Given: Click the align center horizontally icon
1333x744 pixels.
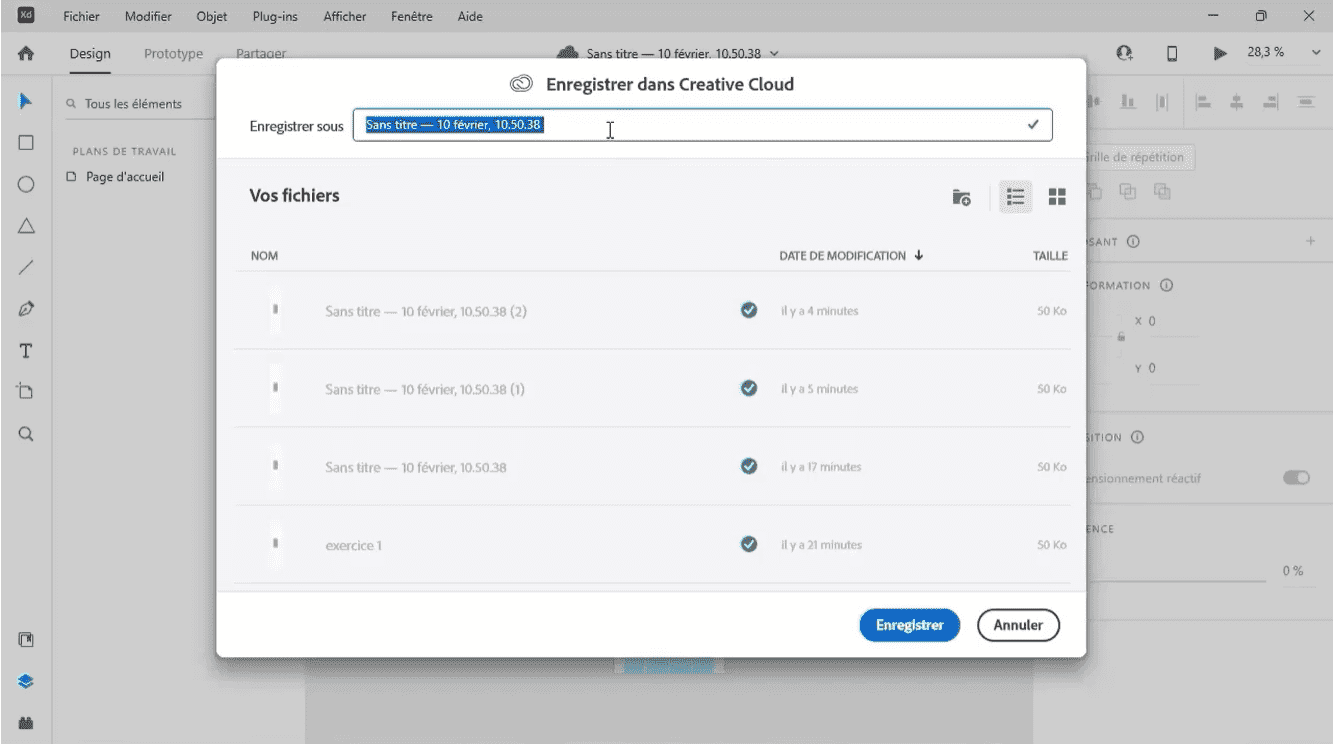Looking at the screenshot, I should (x=1238, y=101).
